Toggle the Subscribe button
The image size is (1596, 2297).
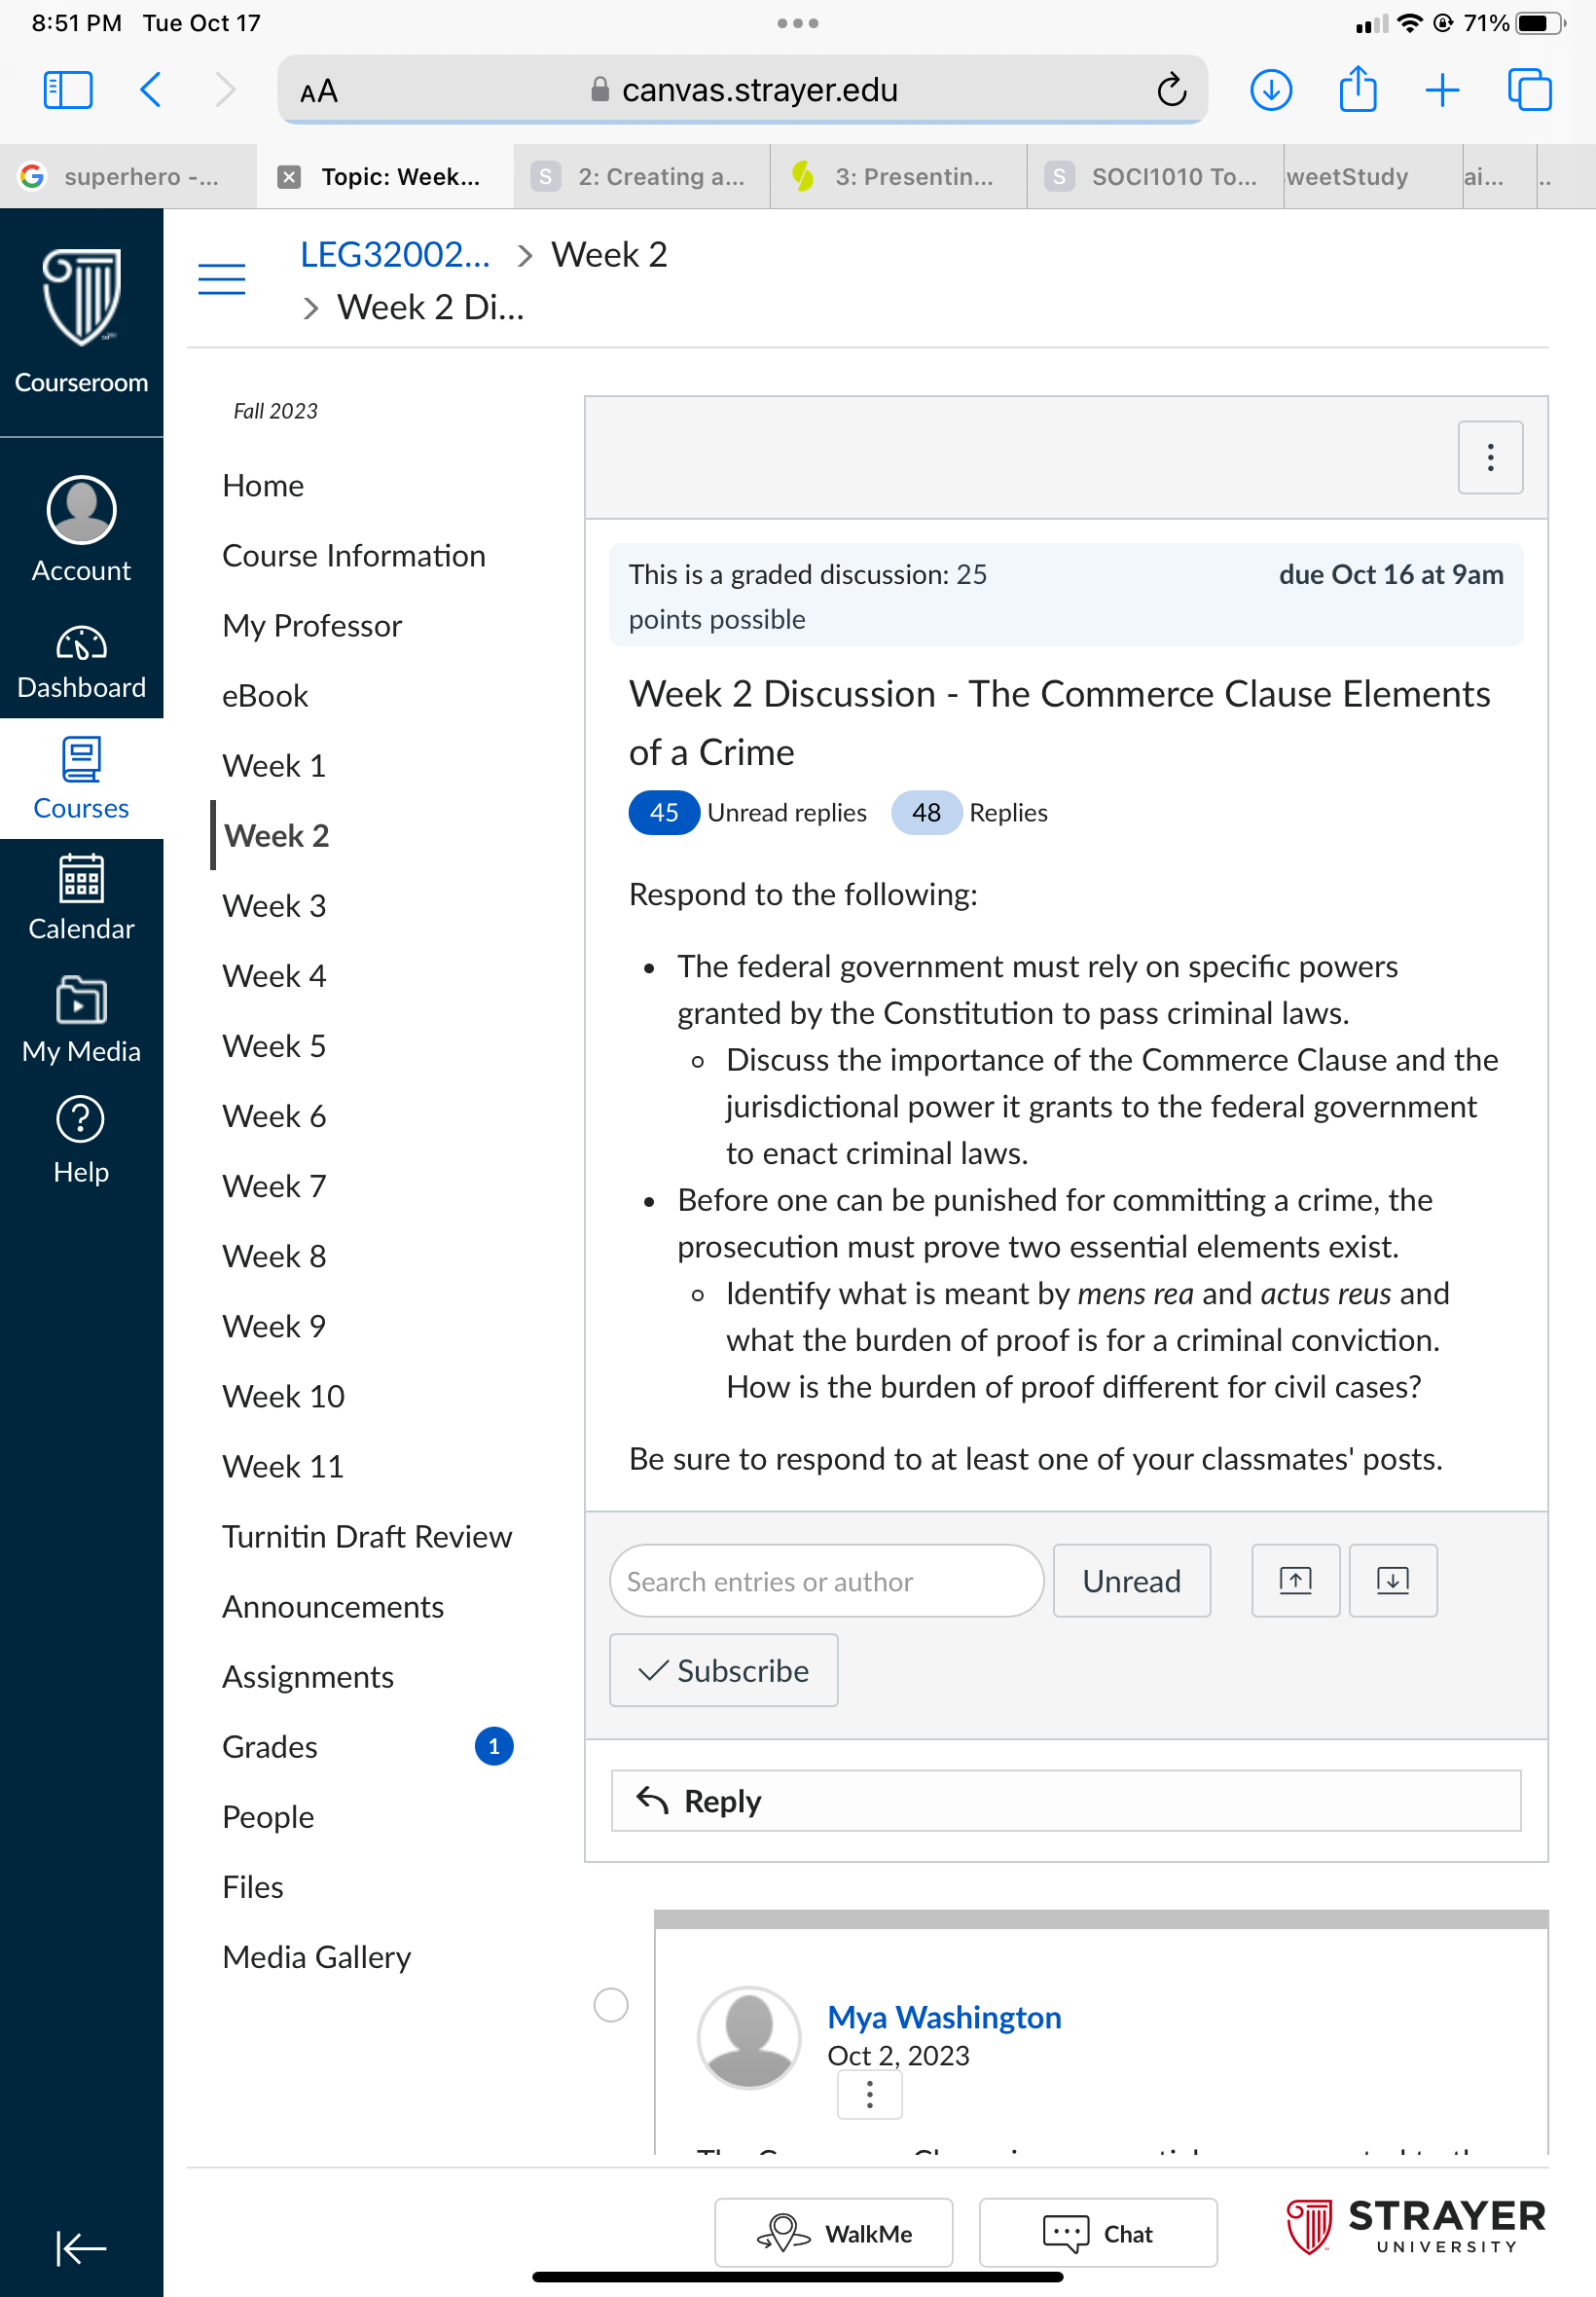(x=723, y=1670)
